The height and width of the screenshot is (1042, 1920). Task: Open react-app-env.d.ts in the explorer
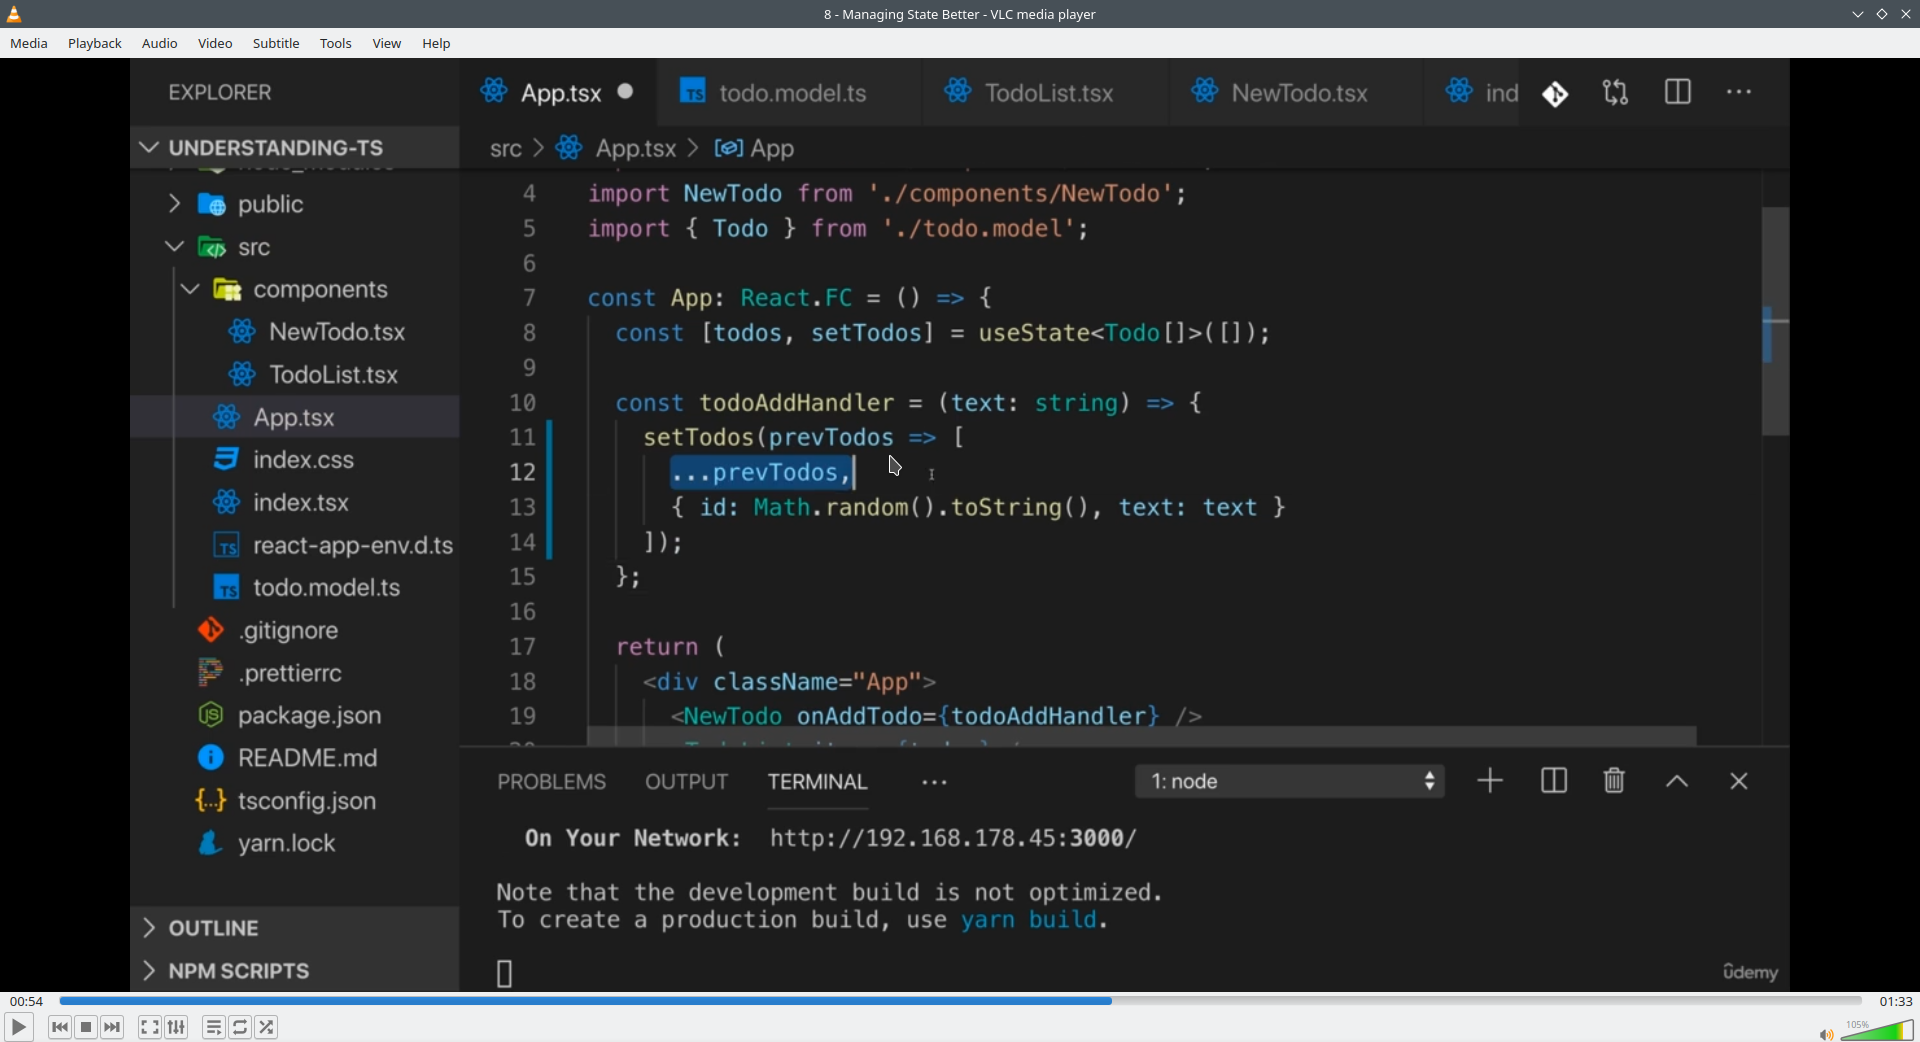pos(295,545)
